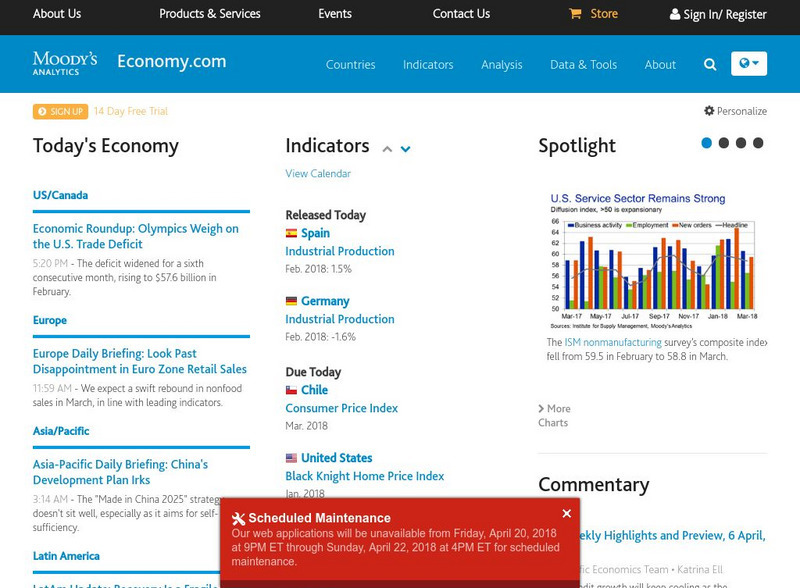Open the ISM nonmanufacturing link
The height and width of the screenshot is (588, 800).
click(613, 342)
